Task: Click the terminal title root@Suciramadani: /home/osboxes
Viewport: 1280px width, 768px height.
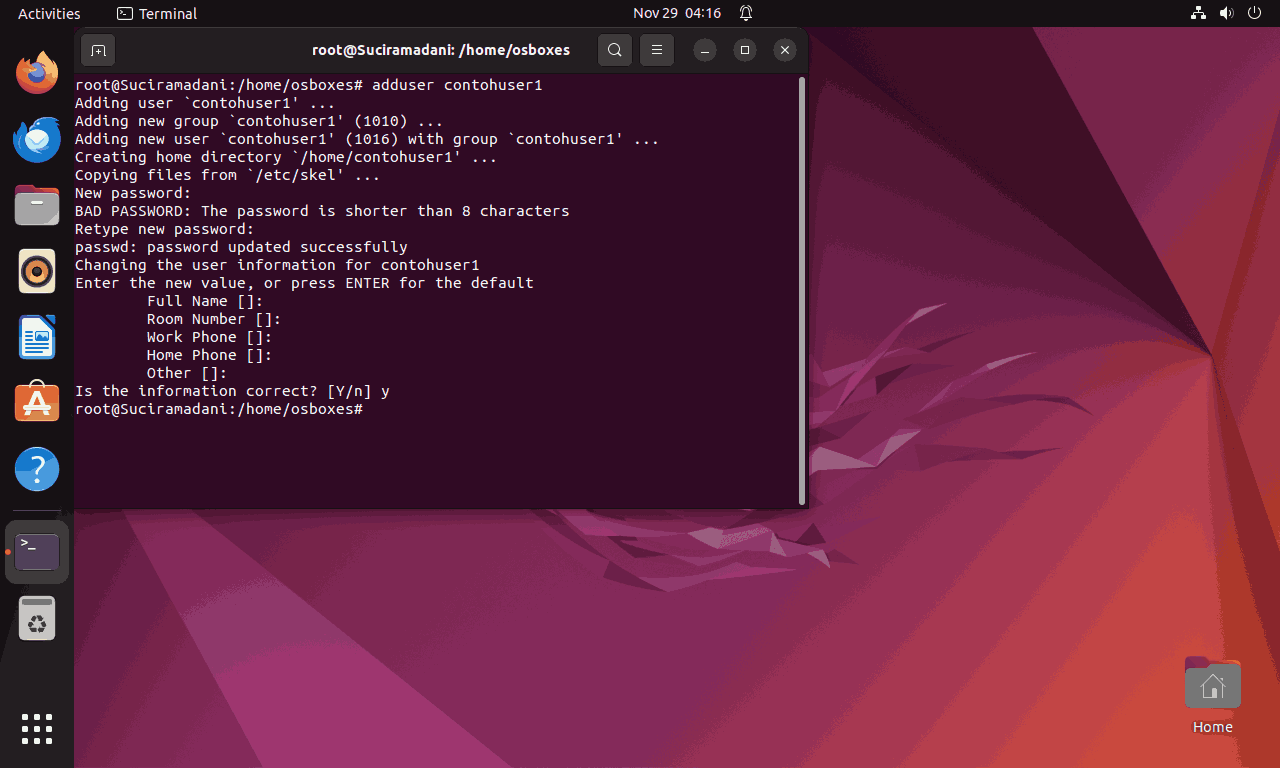Action: (441, 50)
